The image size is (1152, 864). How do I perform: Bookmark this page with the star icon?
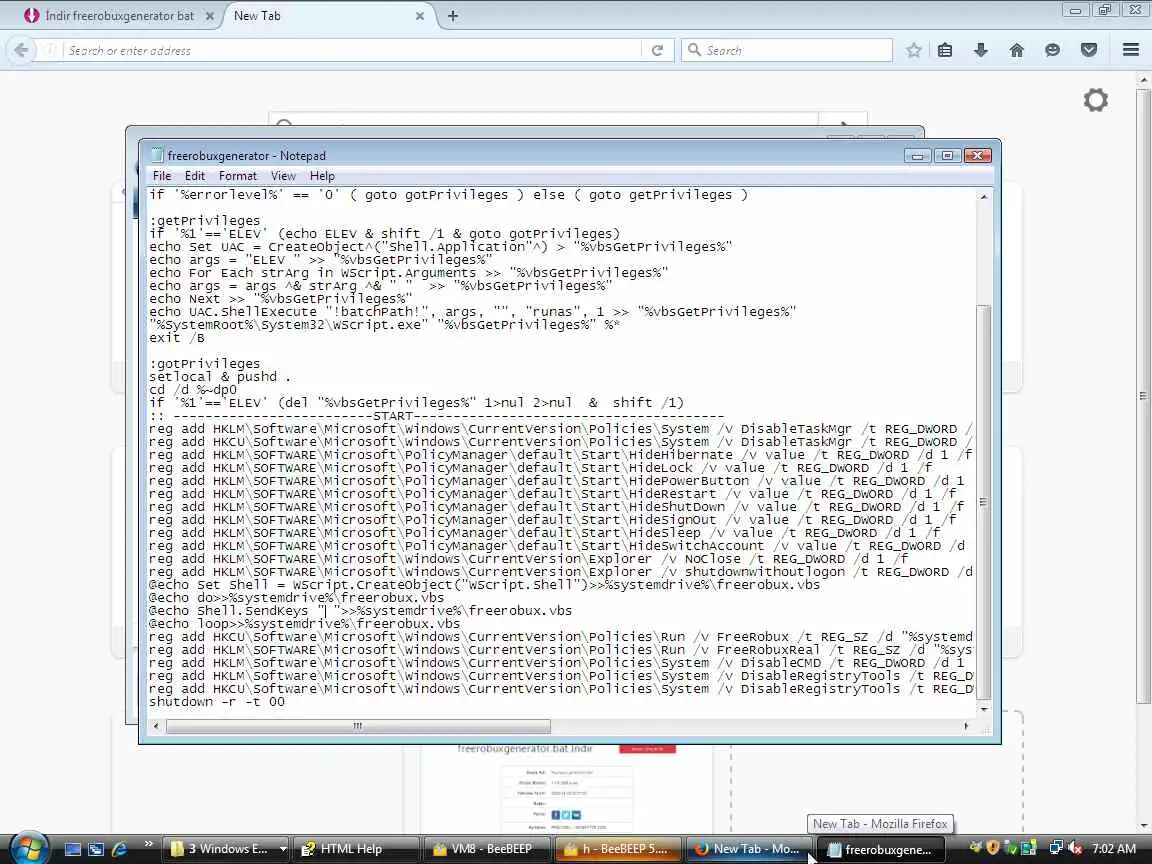pyautogui.click(x=913, y=51)
